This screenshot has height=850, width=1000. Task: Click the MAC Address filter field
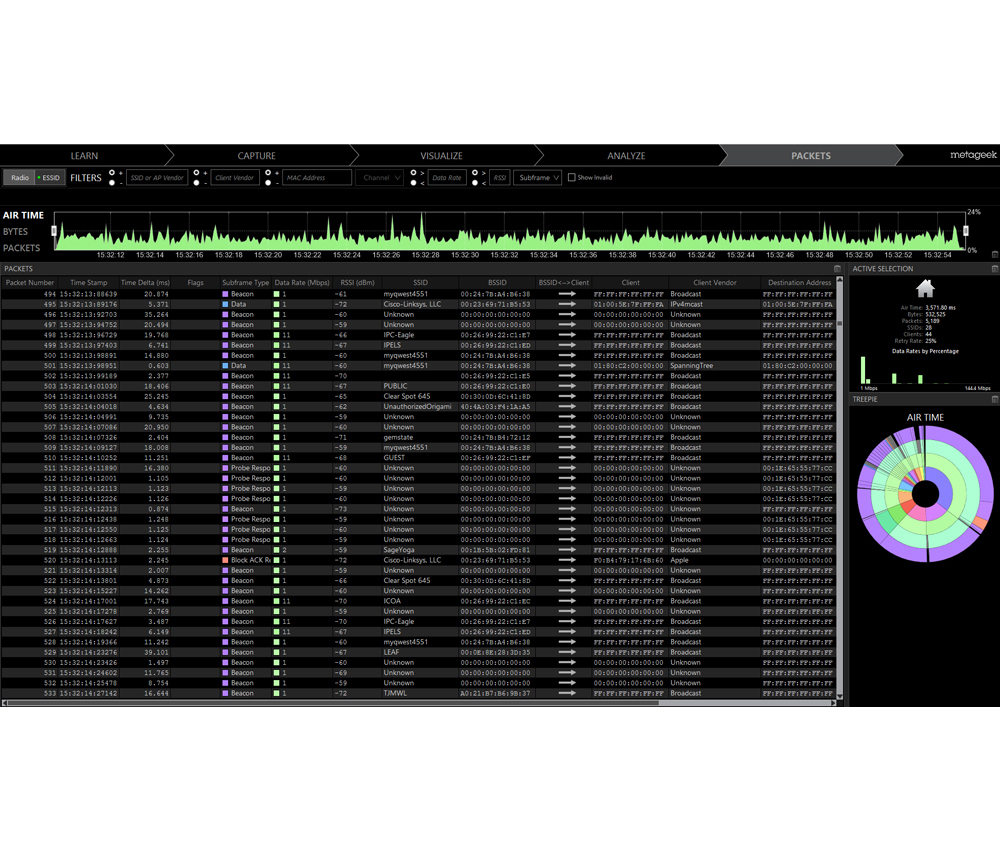pos(316,177)
